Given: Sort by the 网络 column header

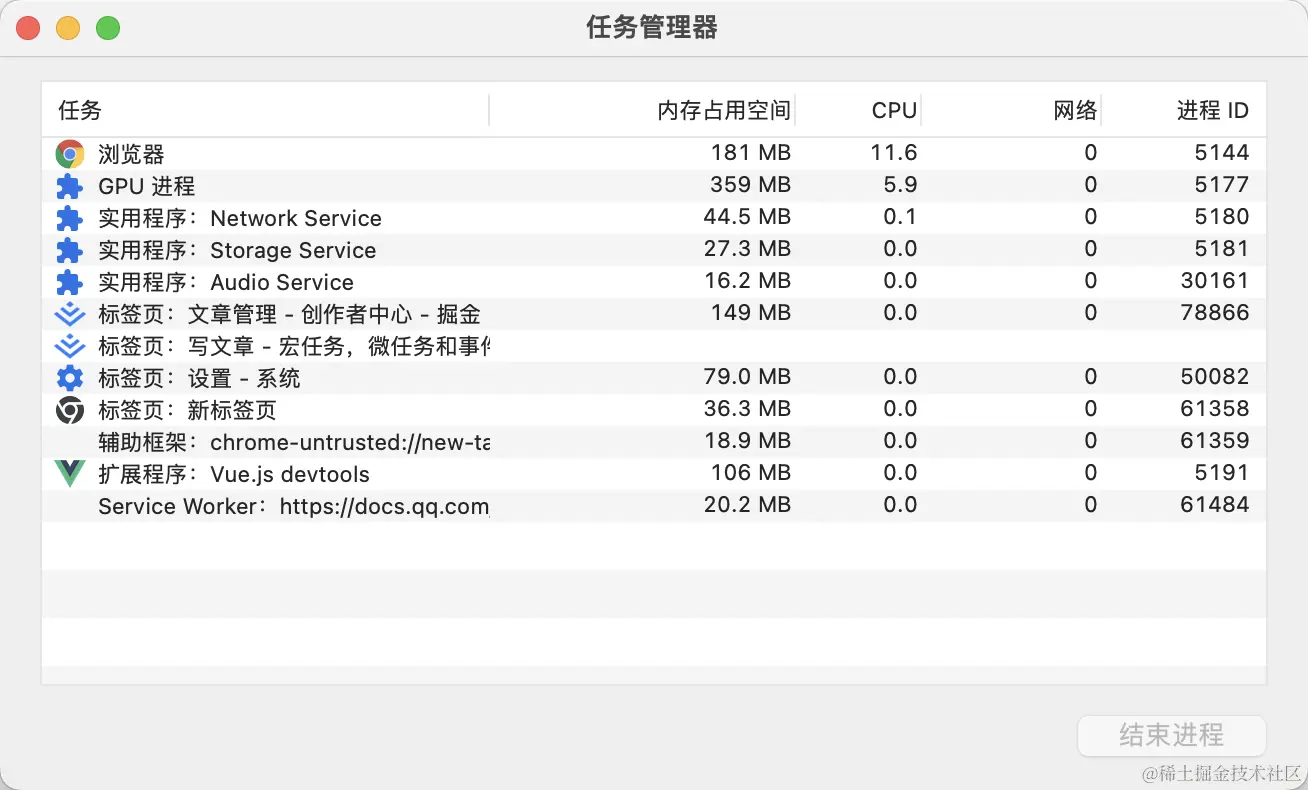Looking at the screenshot, I should point(1075,111).
